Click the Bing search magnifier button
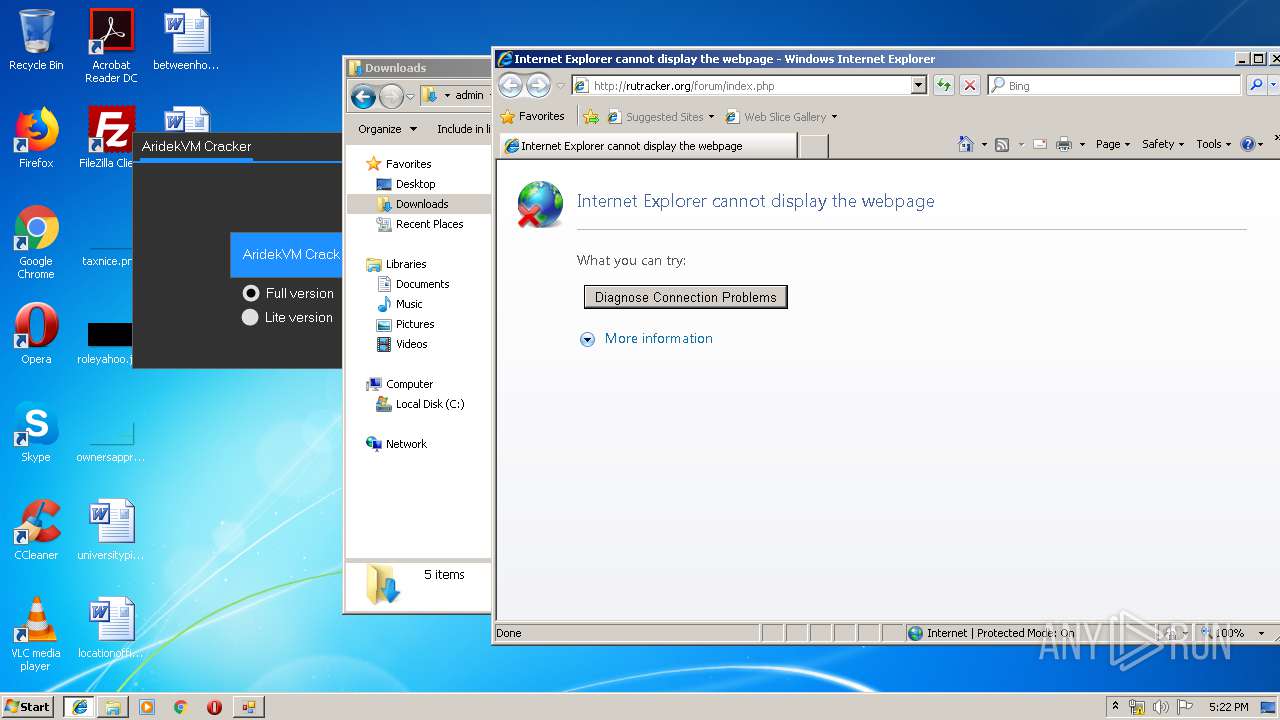Image resolution: width=1280 pixels, height=720 pixels. [x=1256, y=86]
